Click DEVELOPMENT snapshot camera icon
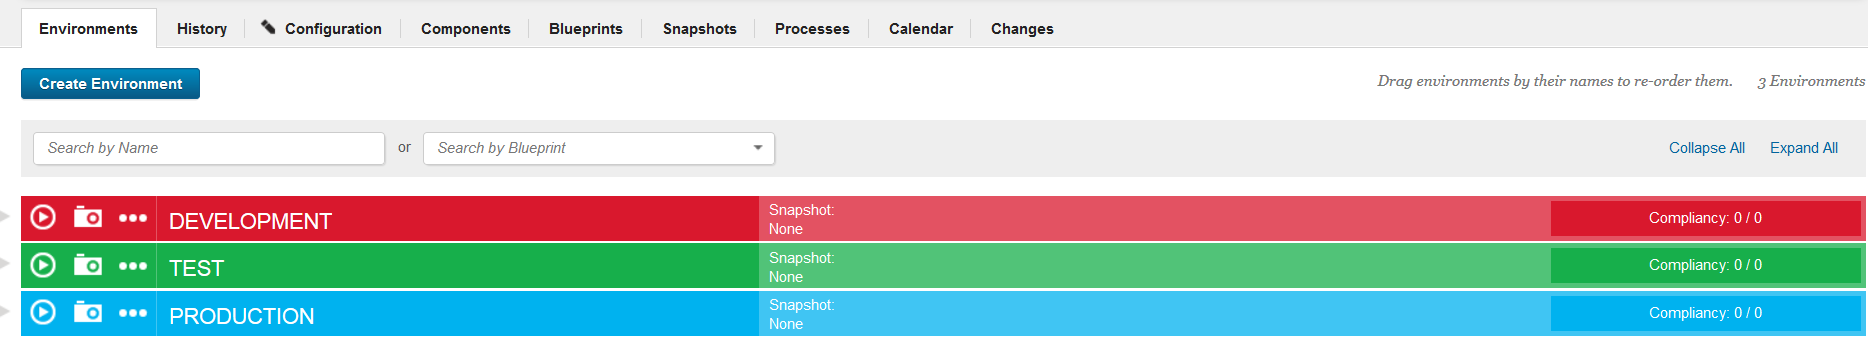The image size is (1868, 360). (88, 216)
